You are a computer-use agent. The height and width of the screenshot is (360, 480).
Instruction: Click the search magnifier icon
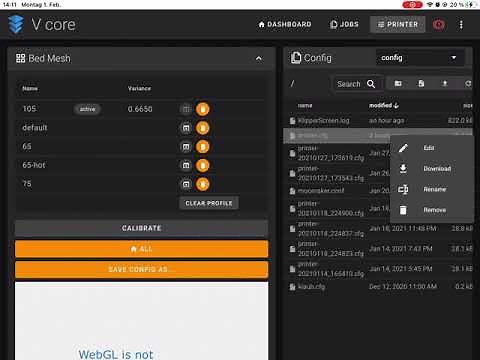pos(371,84)
